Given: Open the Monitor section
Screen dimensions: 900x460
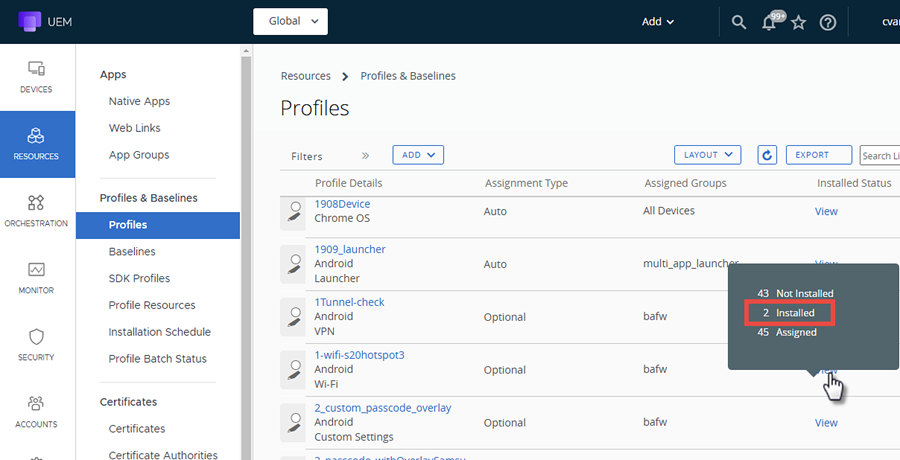Looking at the screenshot, I should coord(36,279).
